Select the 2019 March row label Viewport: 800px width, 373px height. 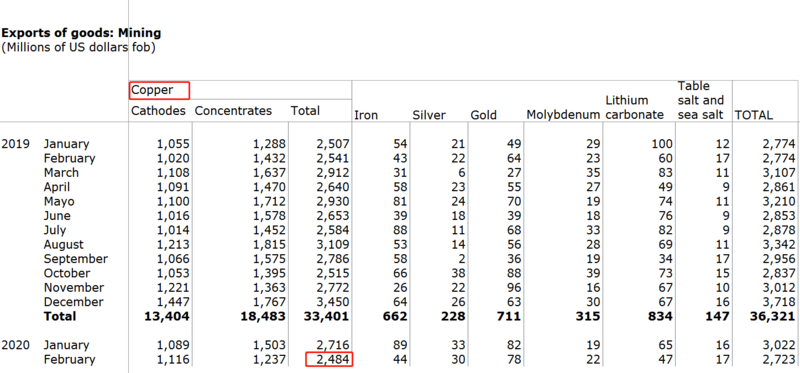[61, 172]
